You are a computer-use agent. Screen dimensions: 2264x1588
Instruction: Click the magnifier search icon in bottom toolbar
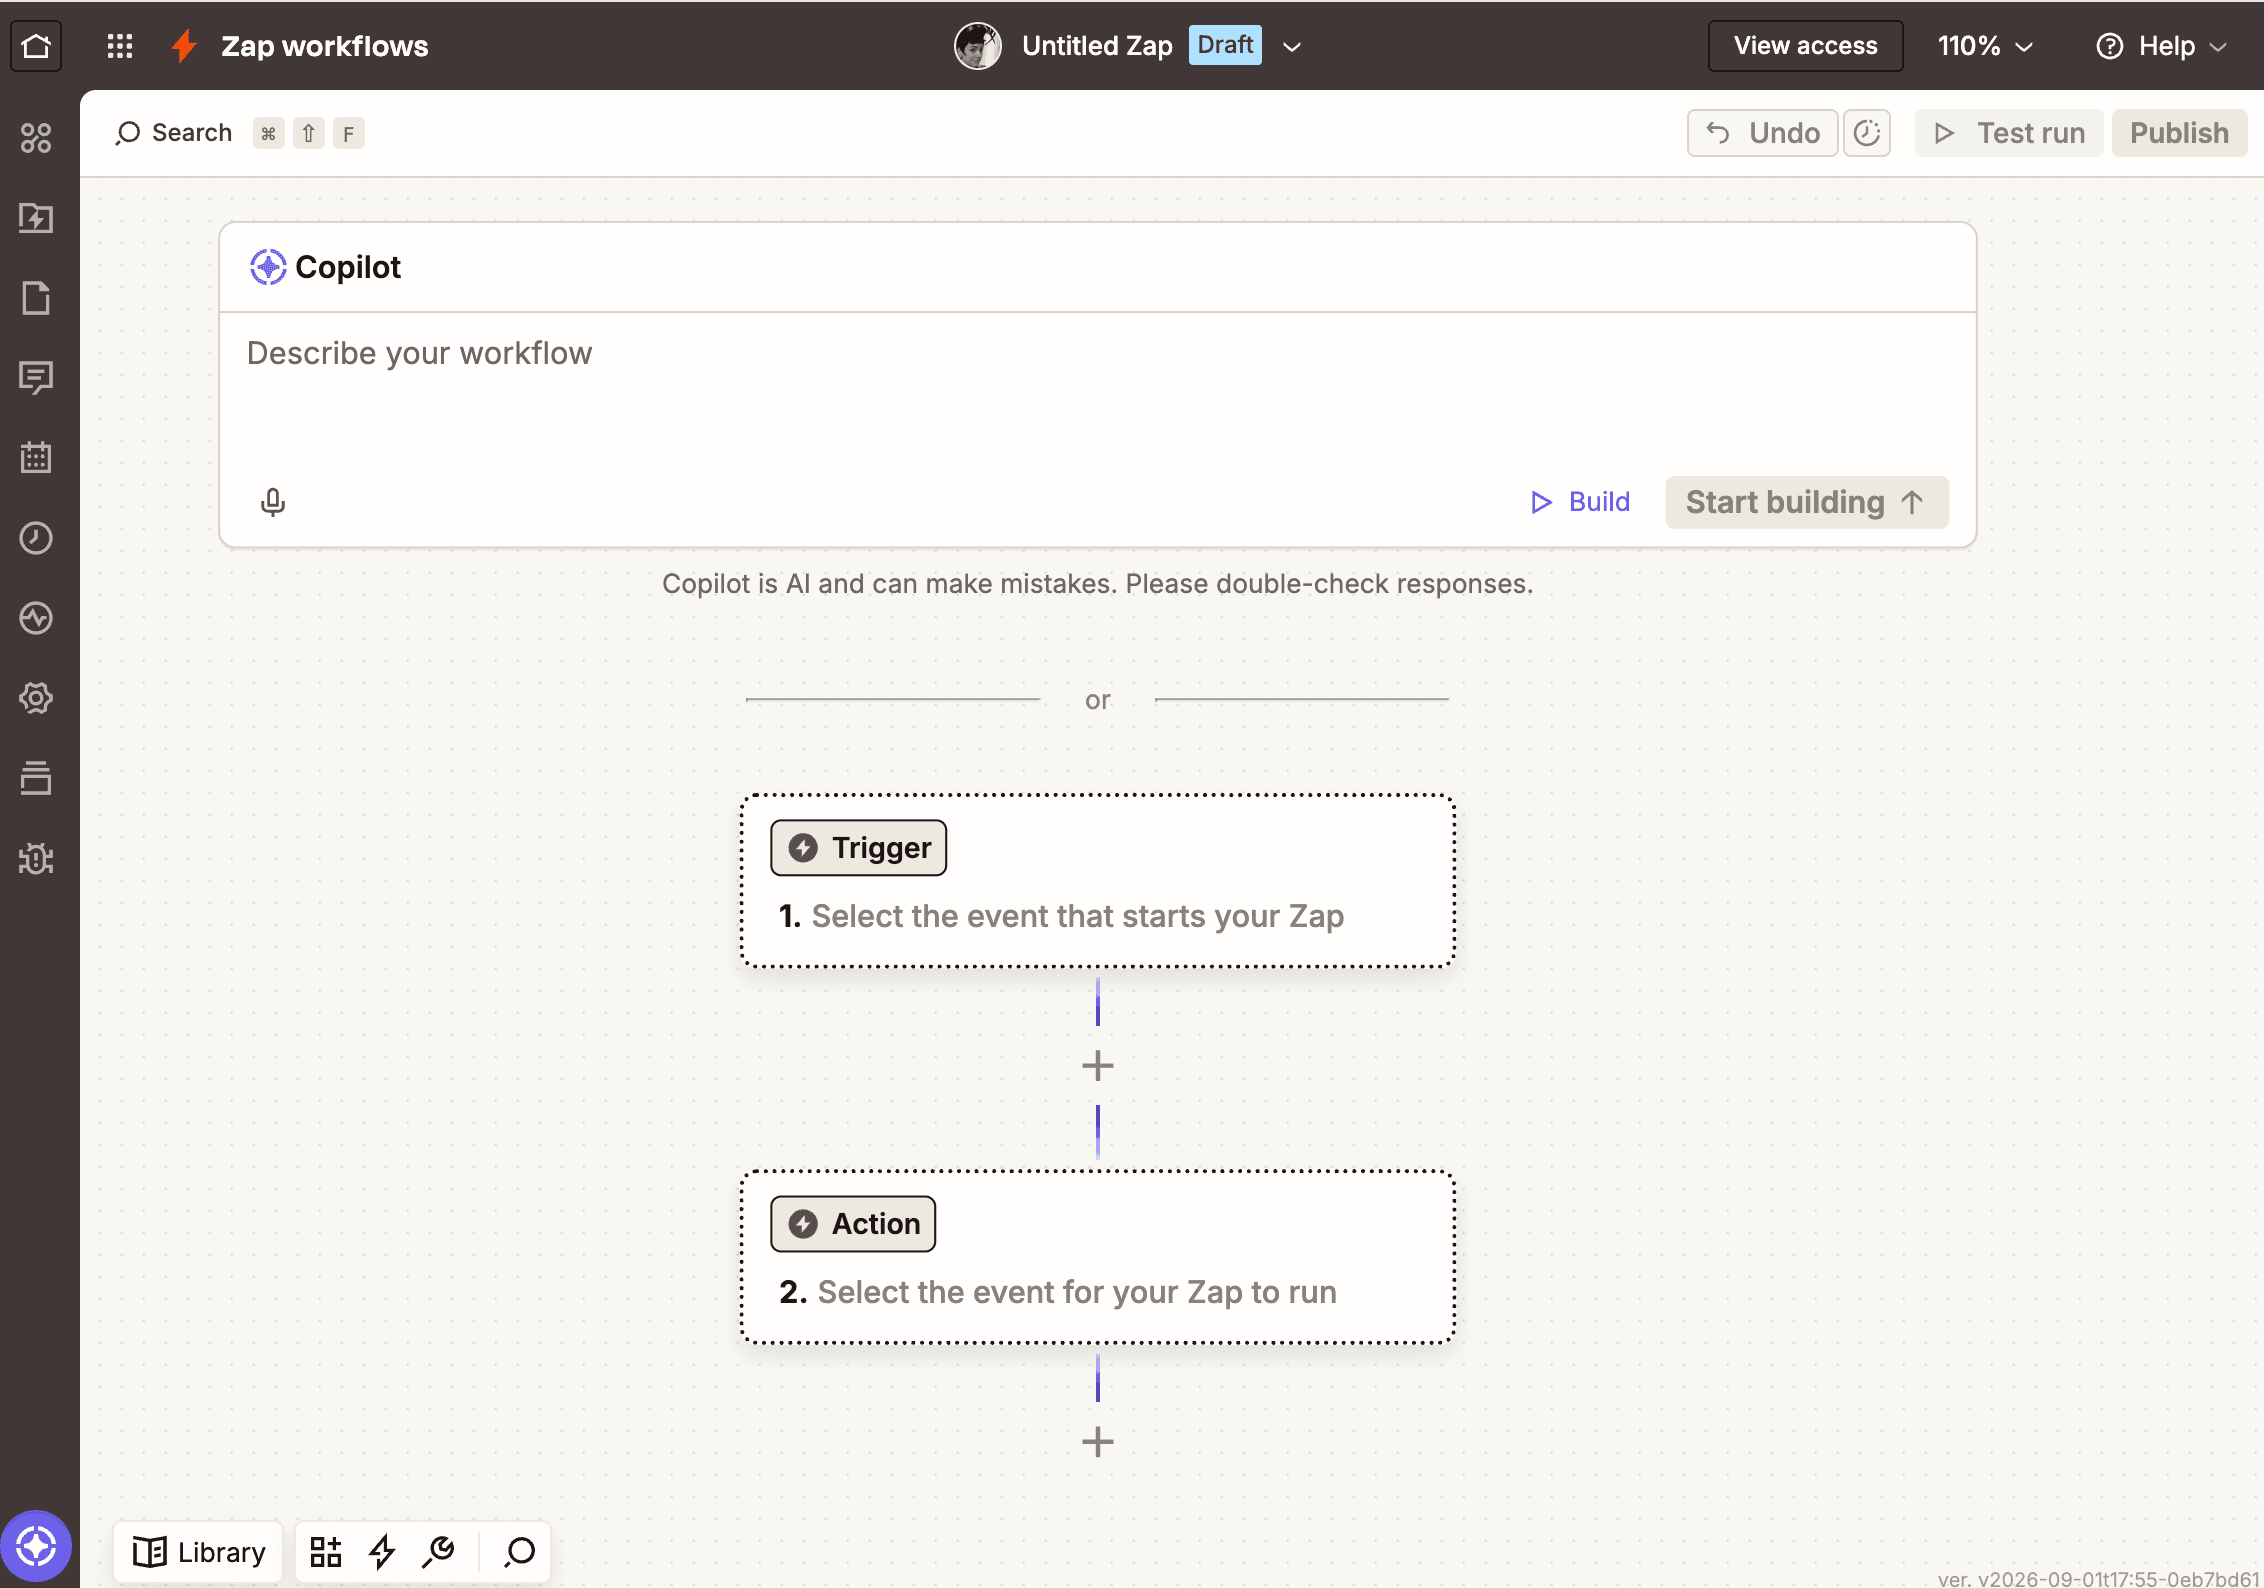pos(519,1552)
